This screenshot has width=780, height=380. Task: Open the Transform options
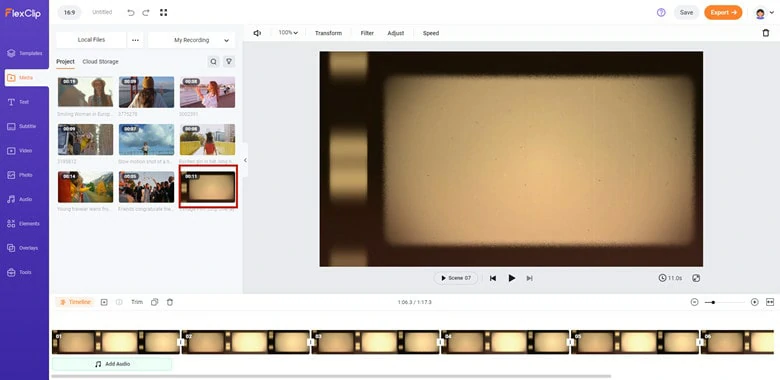pyautogui.click(x=328, y=33)
